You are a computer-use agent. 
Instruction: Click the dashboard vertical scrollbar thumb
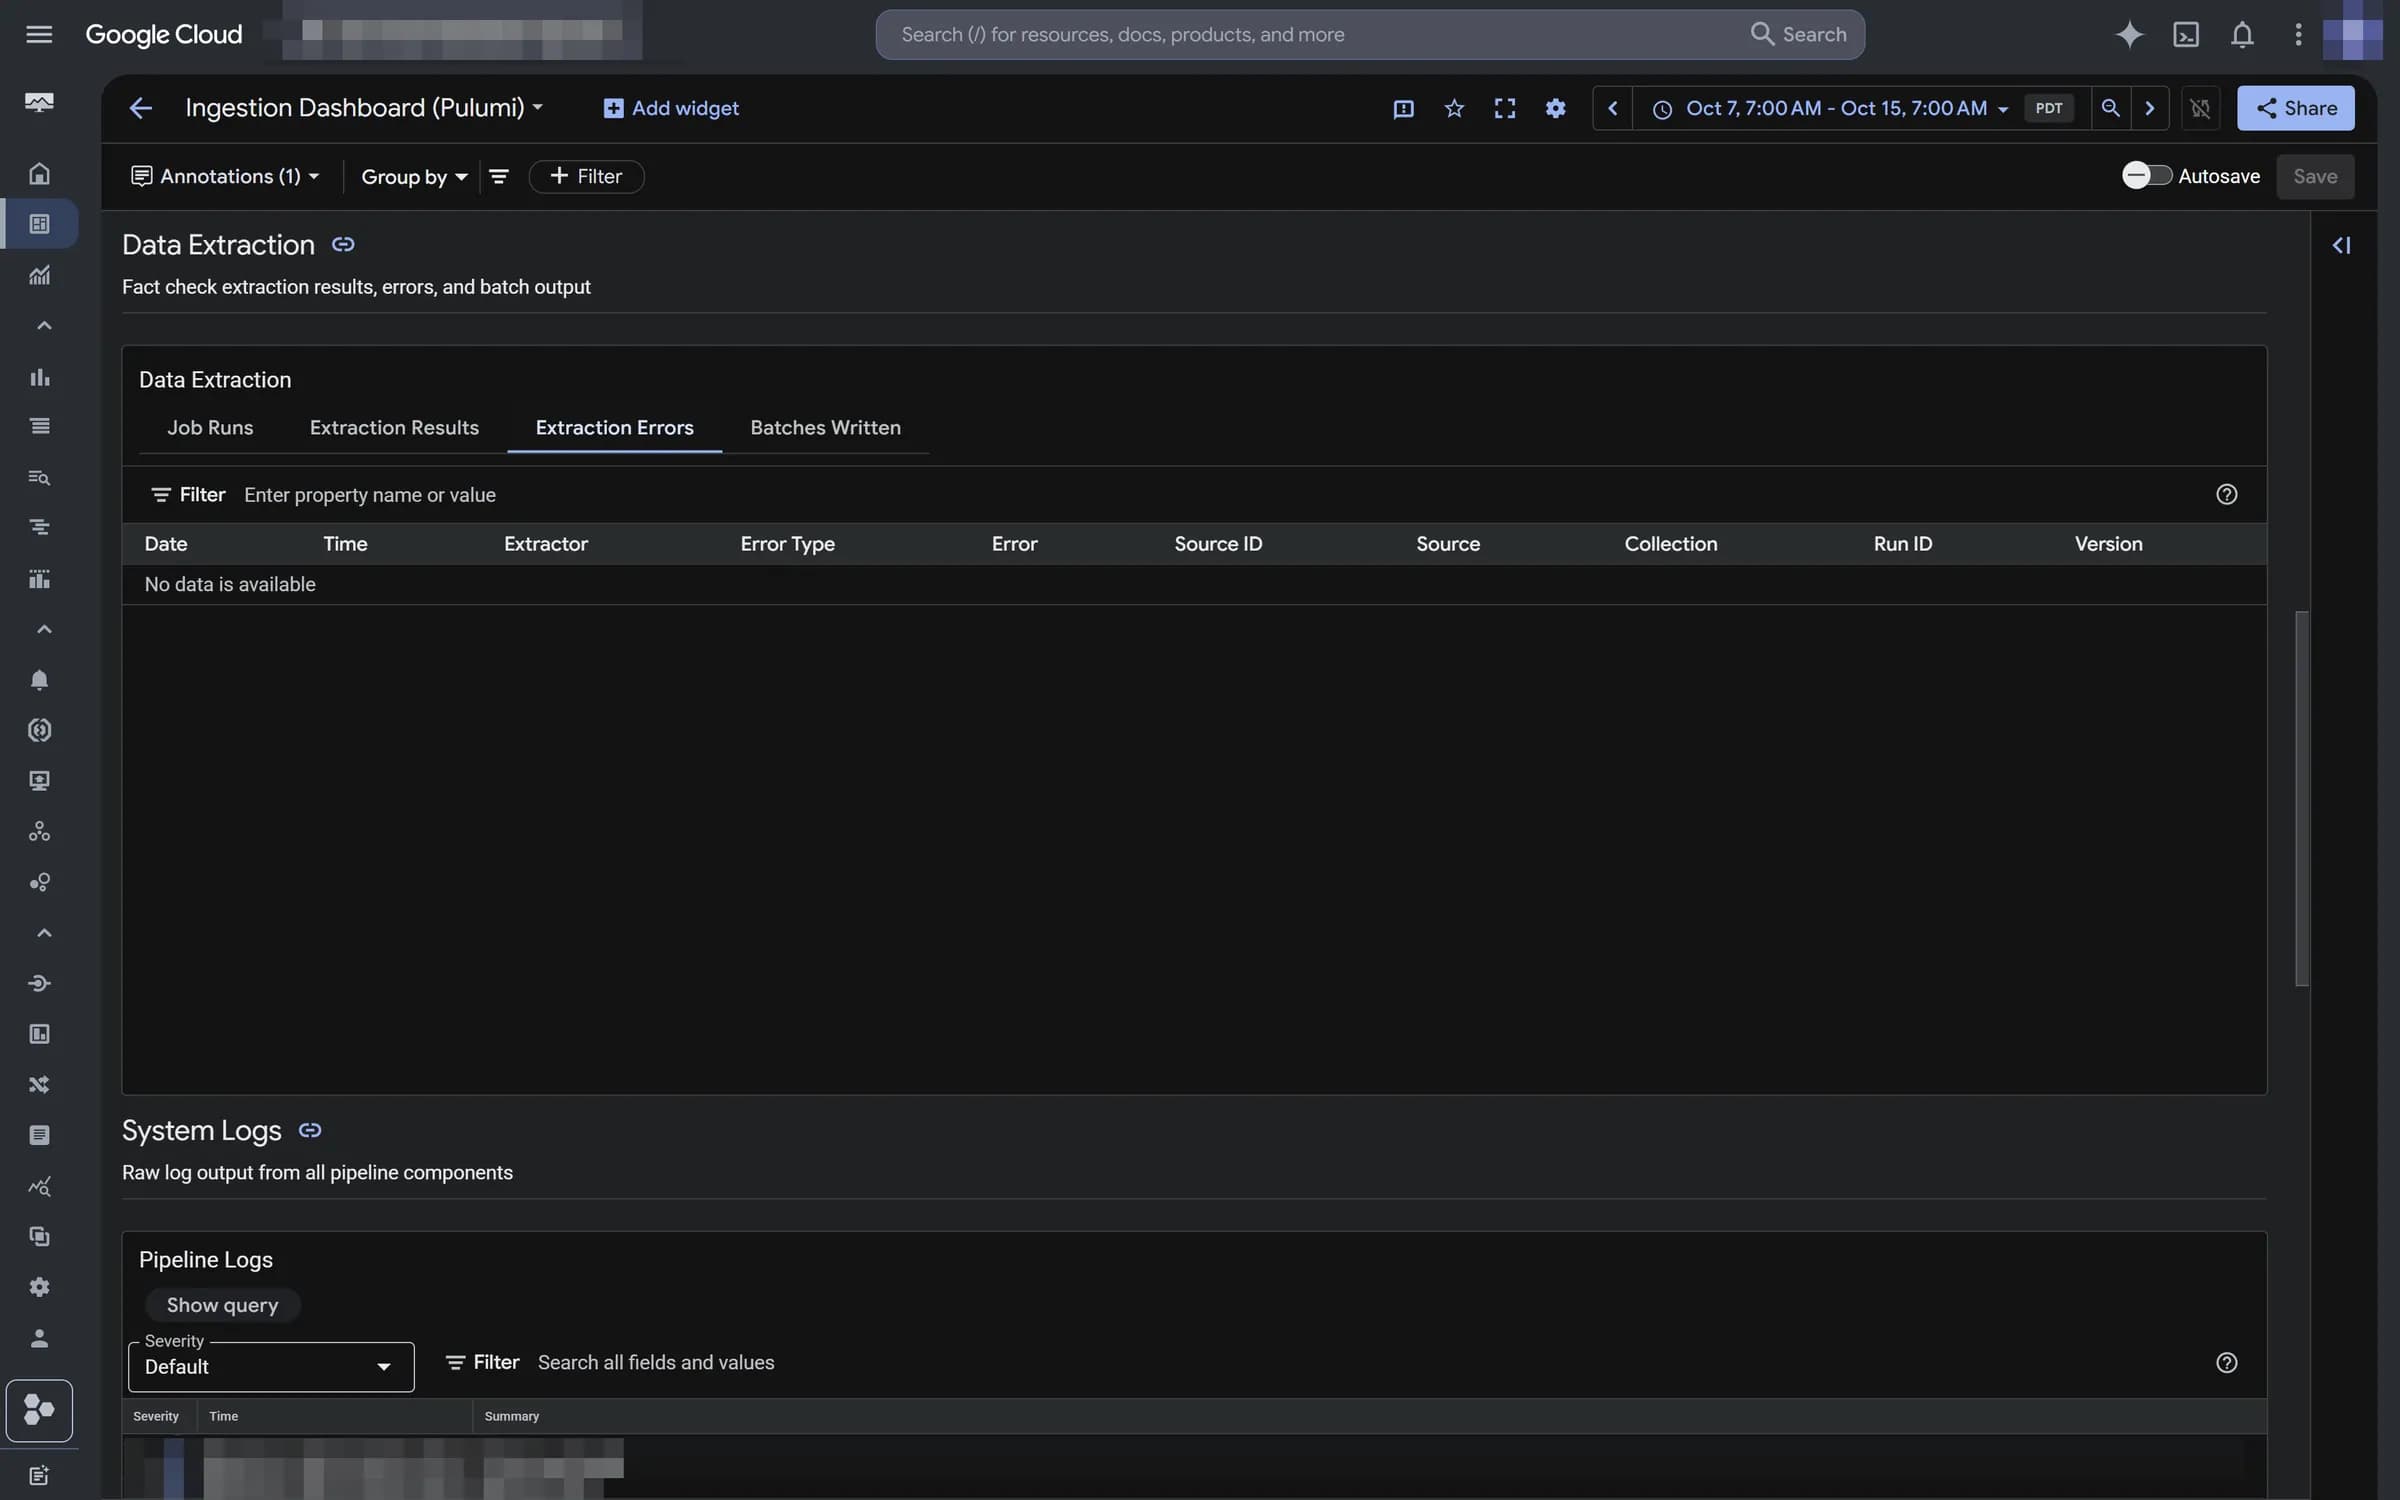tap(2301, 798)
